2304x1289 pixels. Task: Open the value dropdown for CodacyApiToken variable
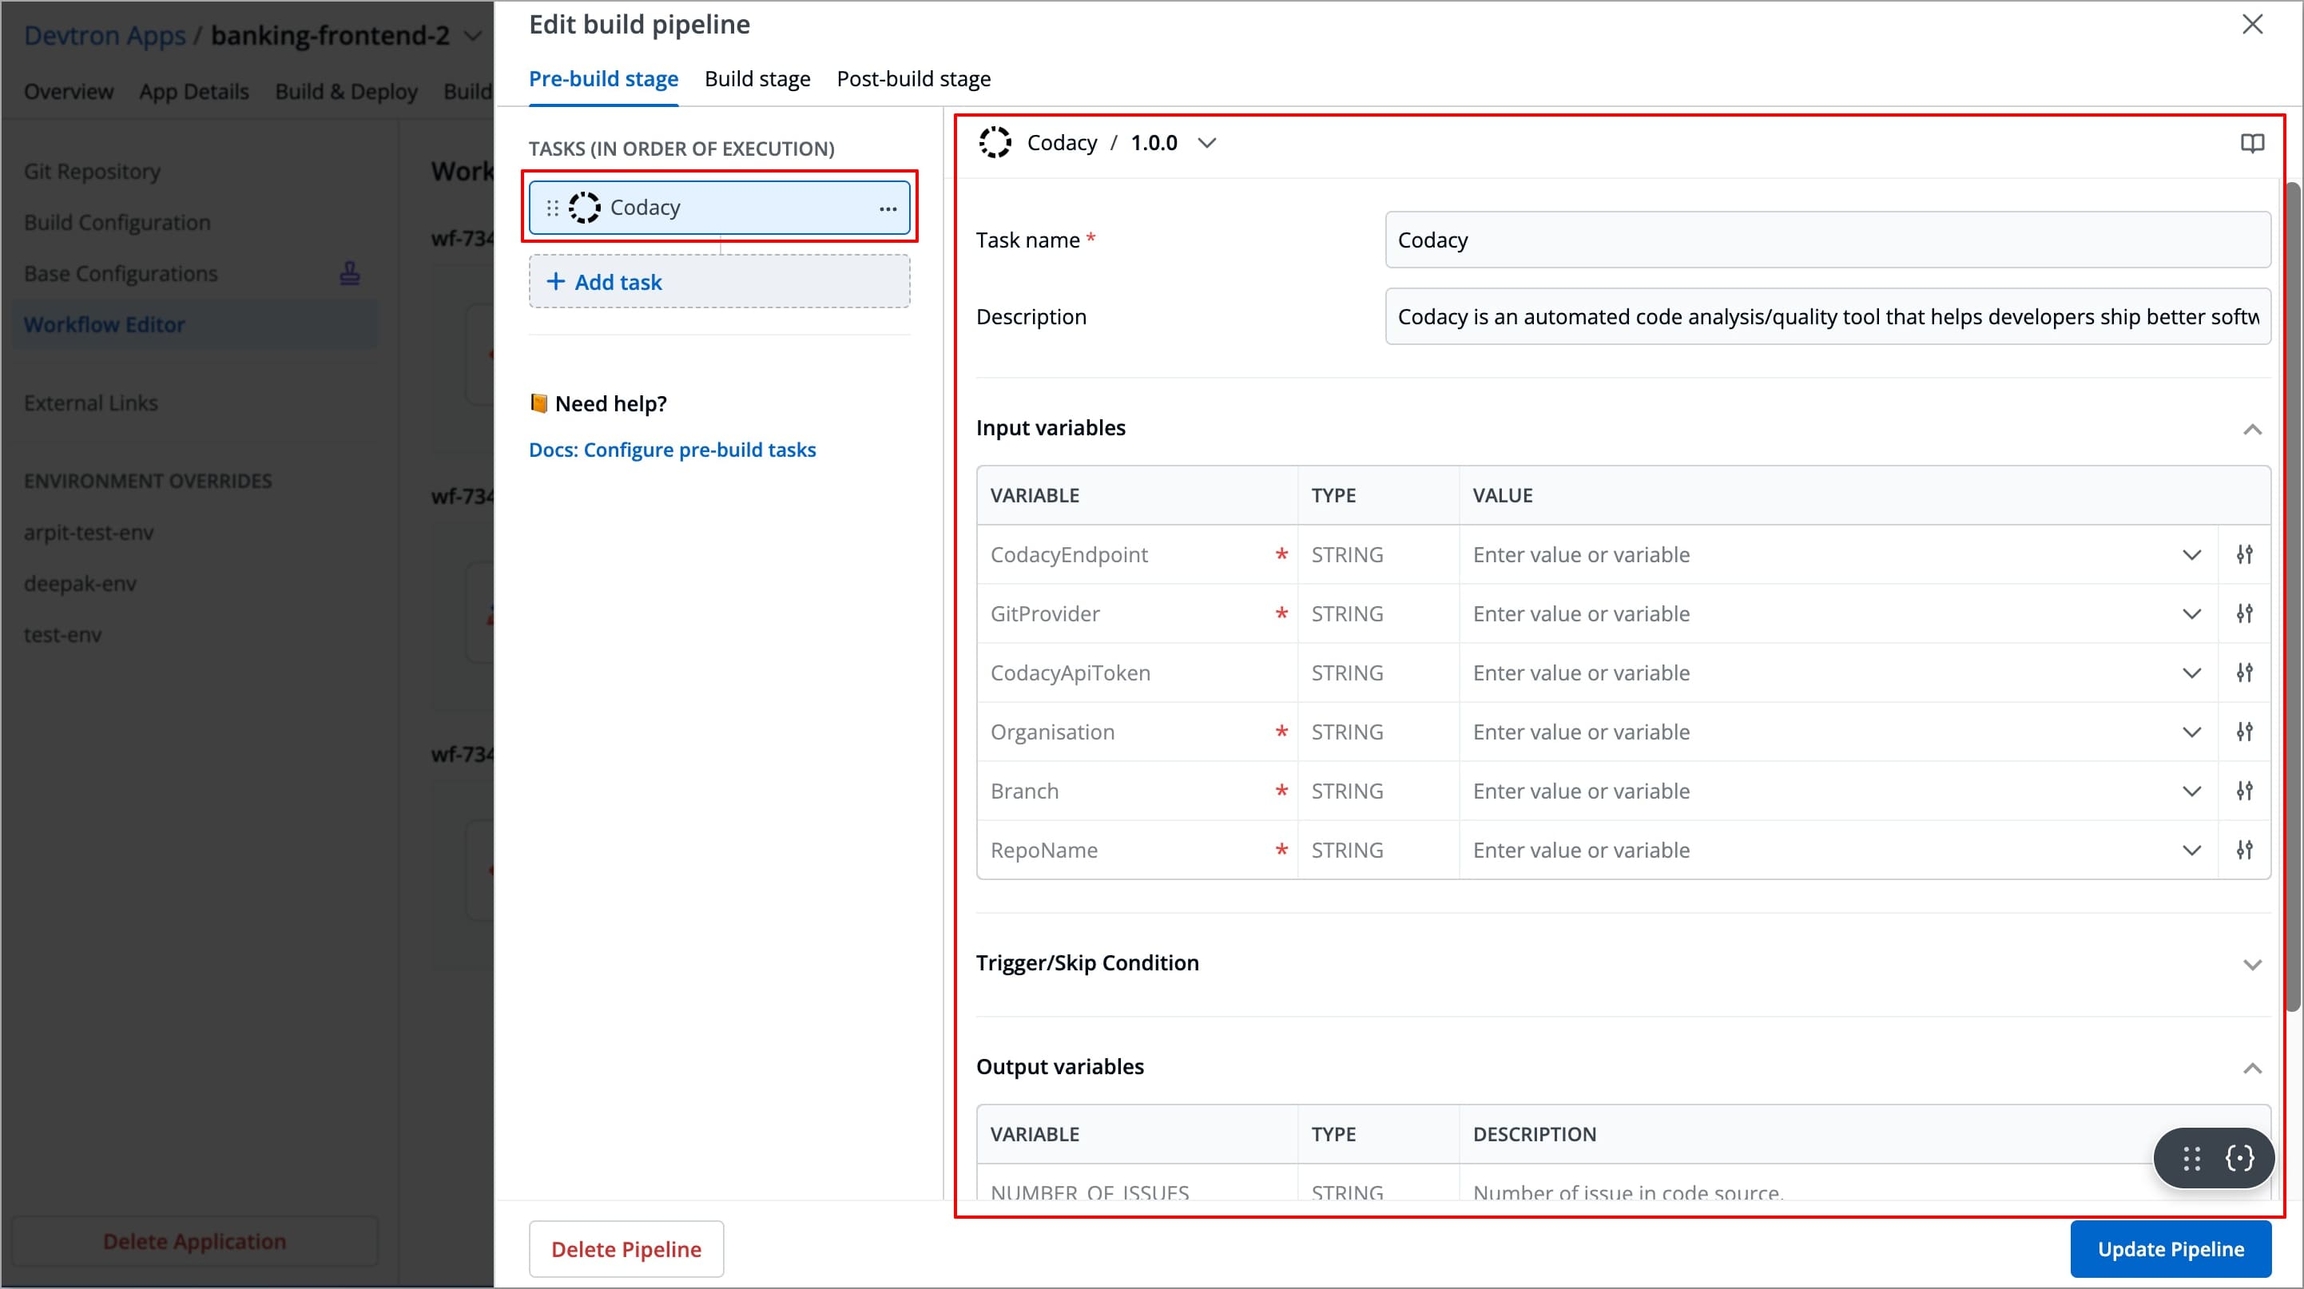click(2191, 673)
